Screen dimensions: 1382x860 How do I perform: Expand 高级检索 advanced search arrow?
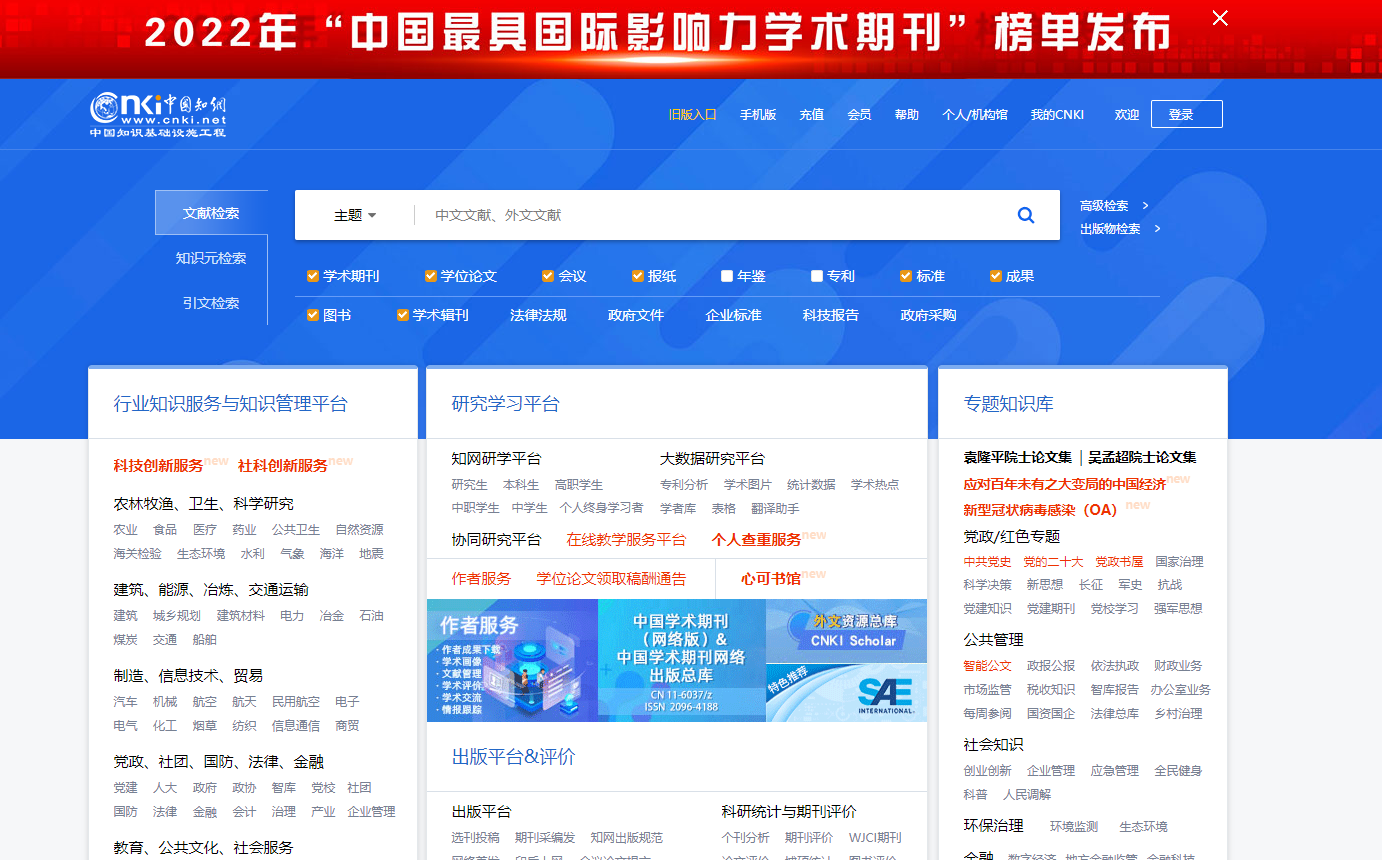[x=1145, y=206]
